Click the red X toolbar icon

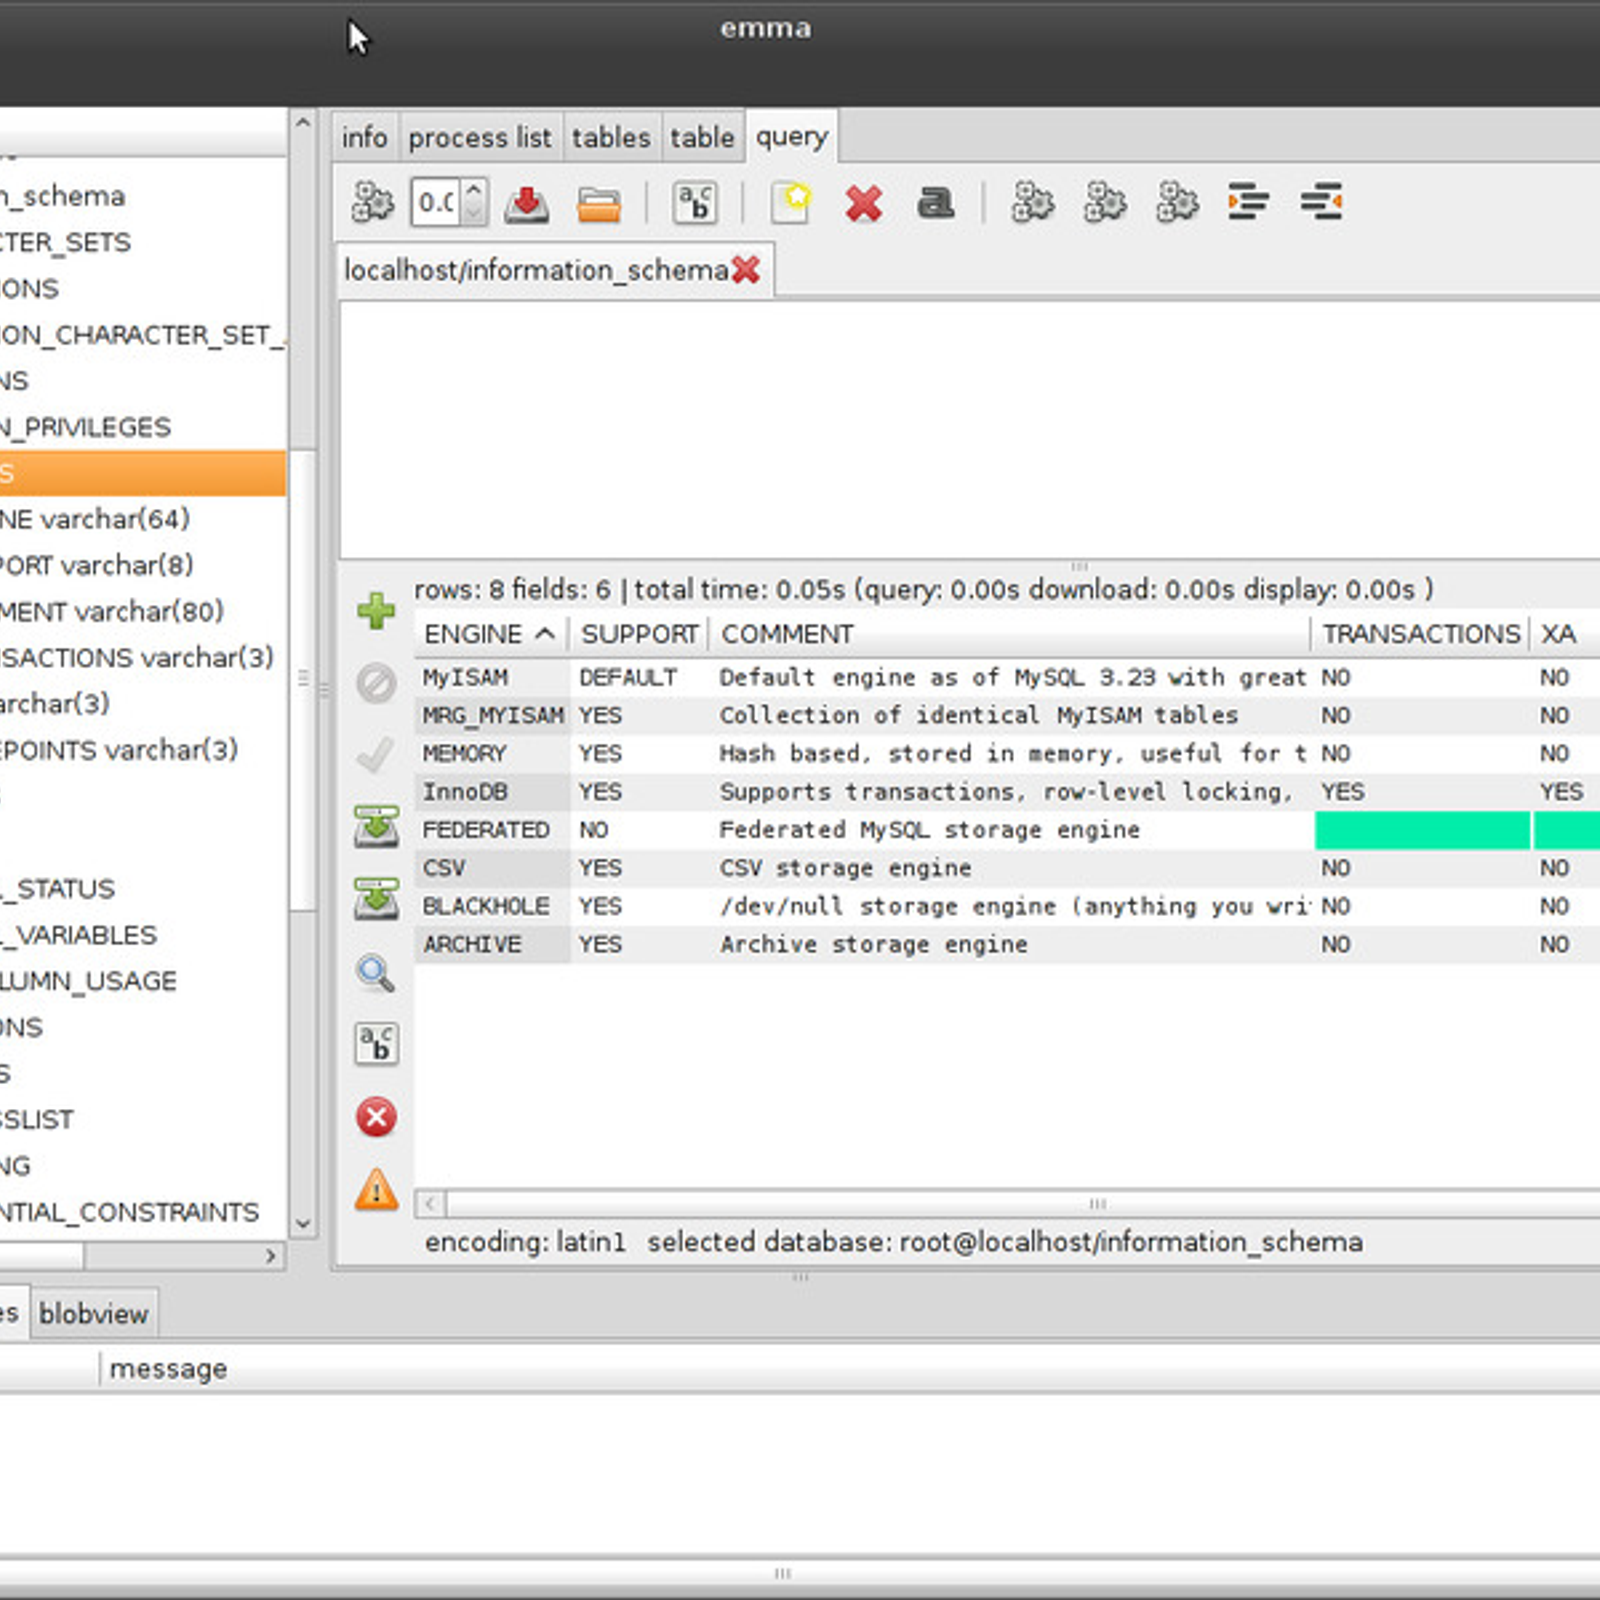863,203
